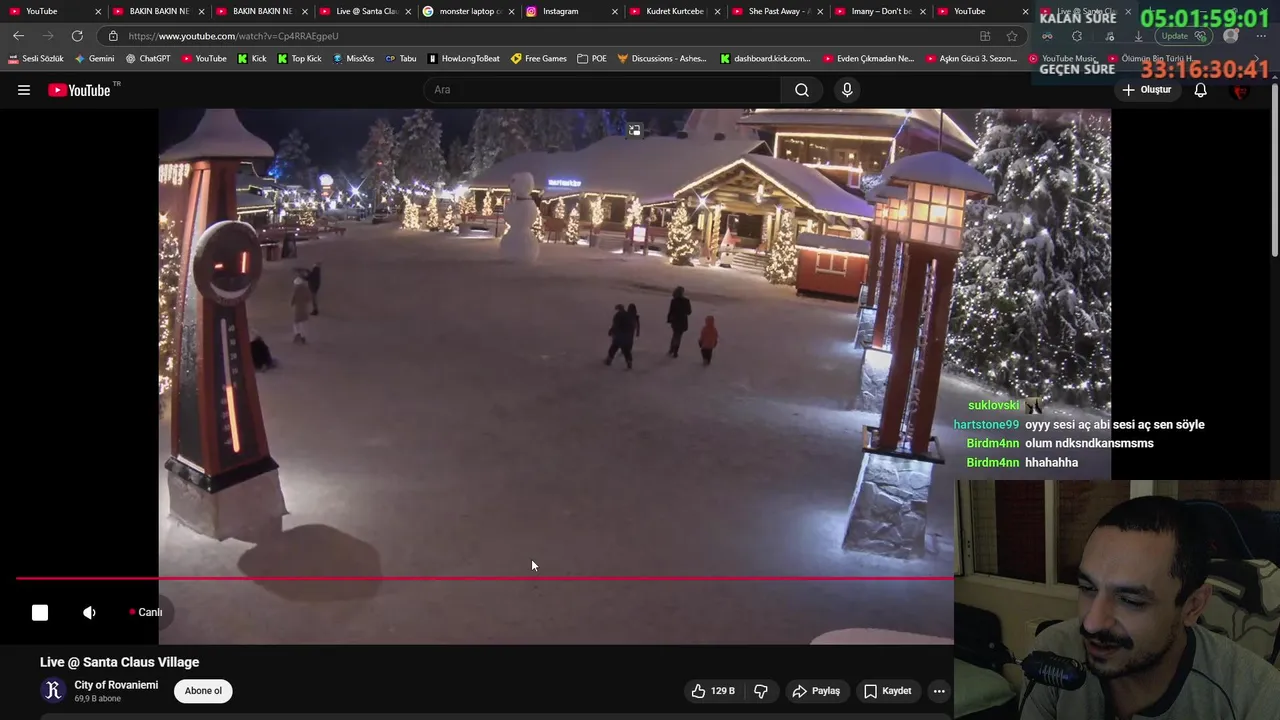The image size is (1280, 720).
Task: Click City of Rovaniemi channel name
Action: click(x=116, y=685)
